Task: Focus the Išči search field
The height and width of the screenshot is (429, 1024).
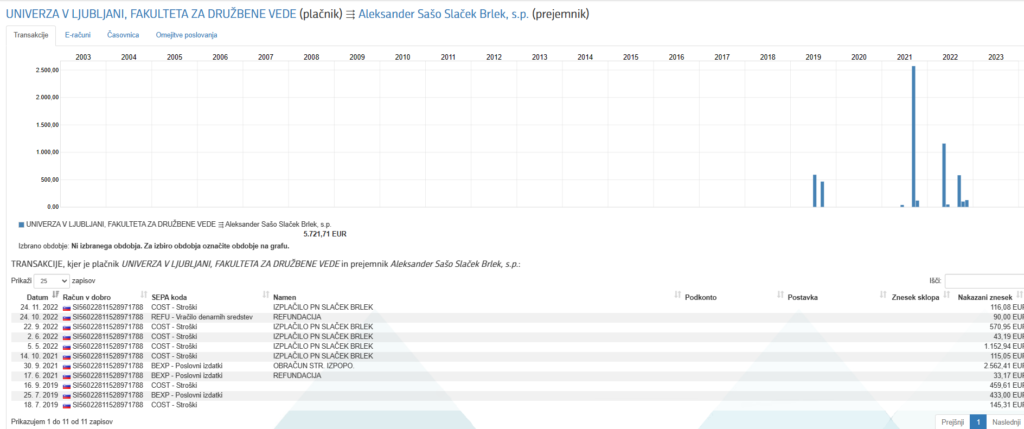Action: click(x=984, y=281)
